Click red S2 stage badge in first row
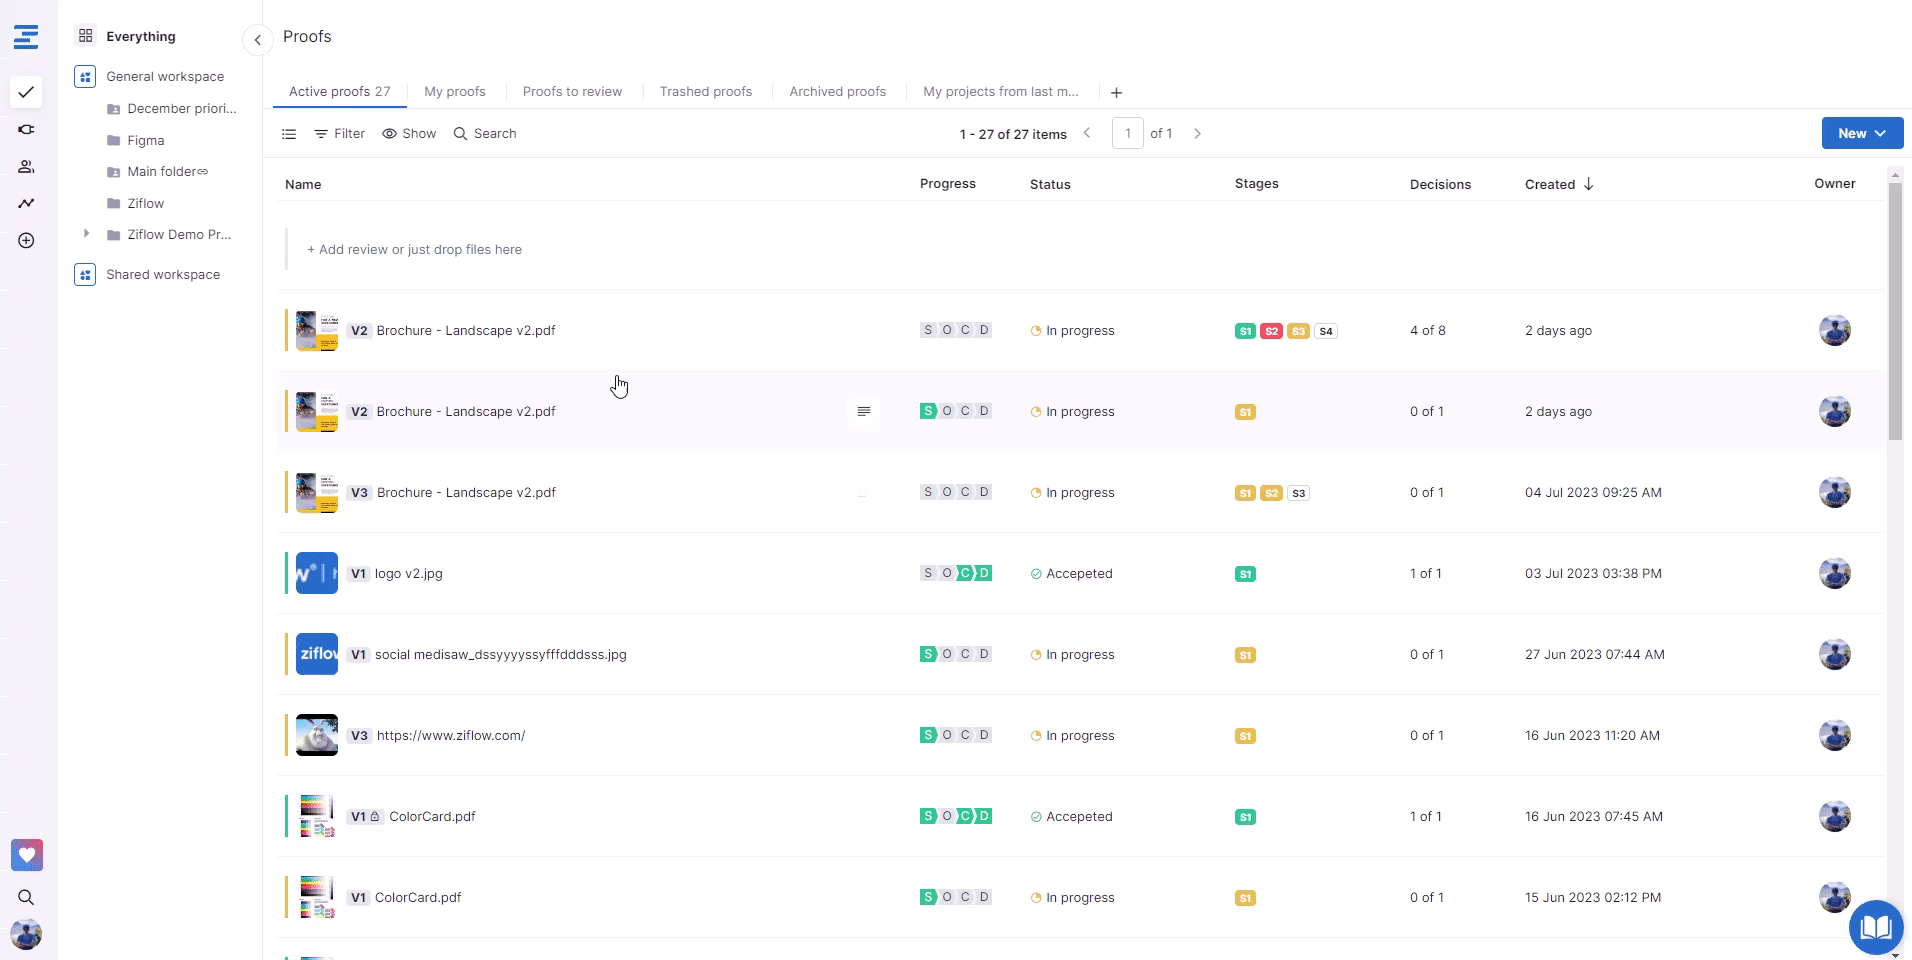The image size is (1912, 960). click(1271, 331)
